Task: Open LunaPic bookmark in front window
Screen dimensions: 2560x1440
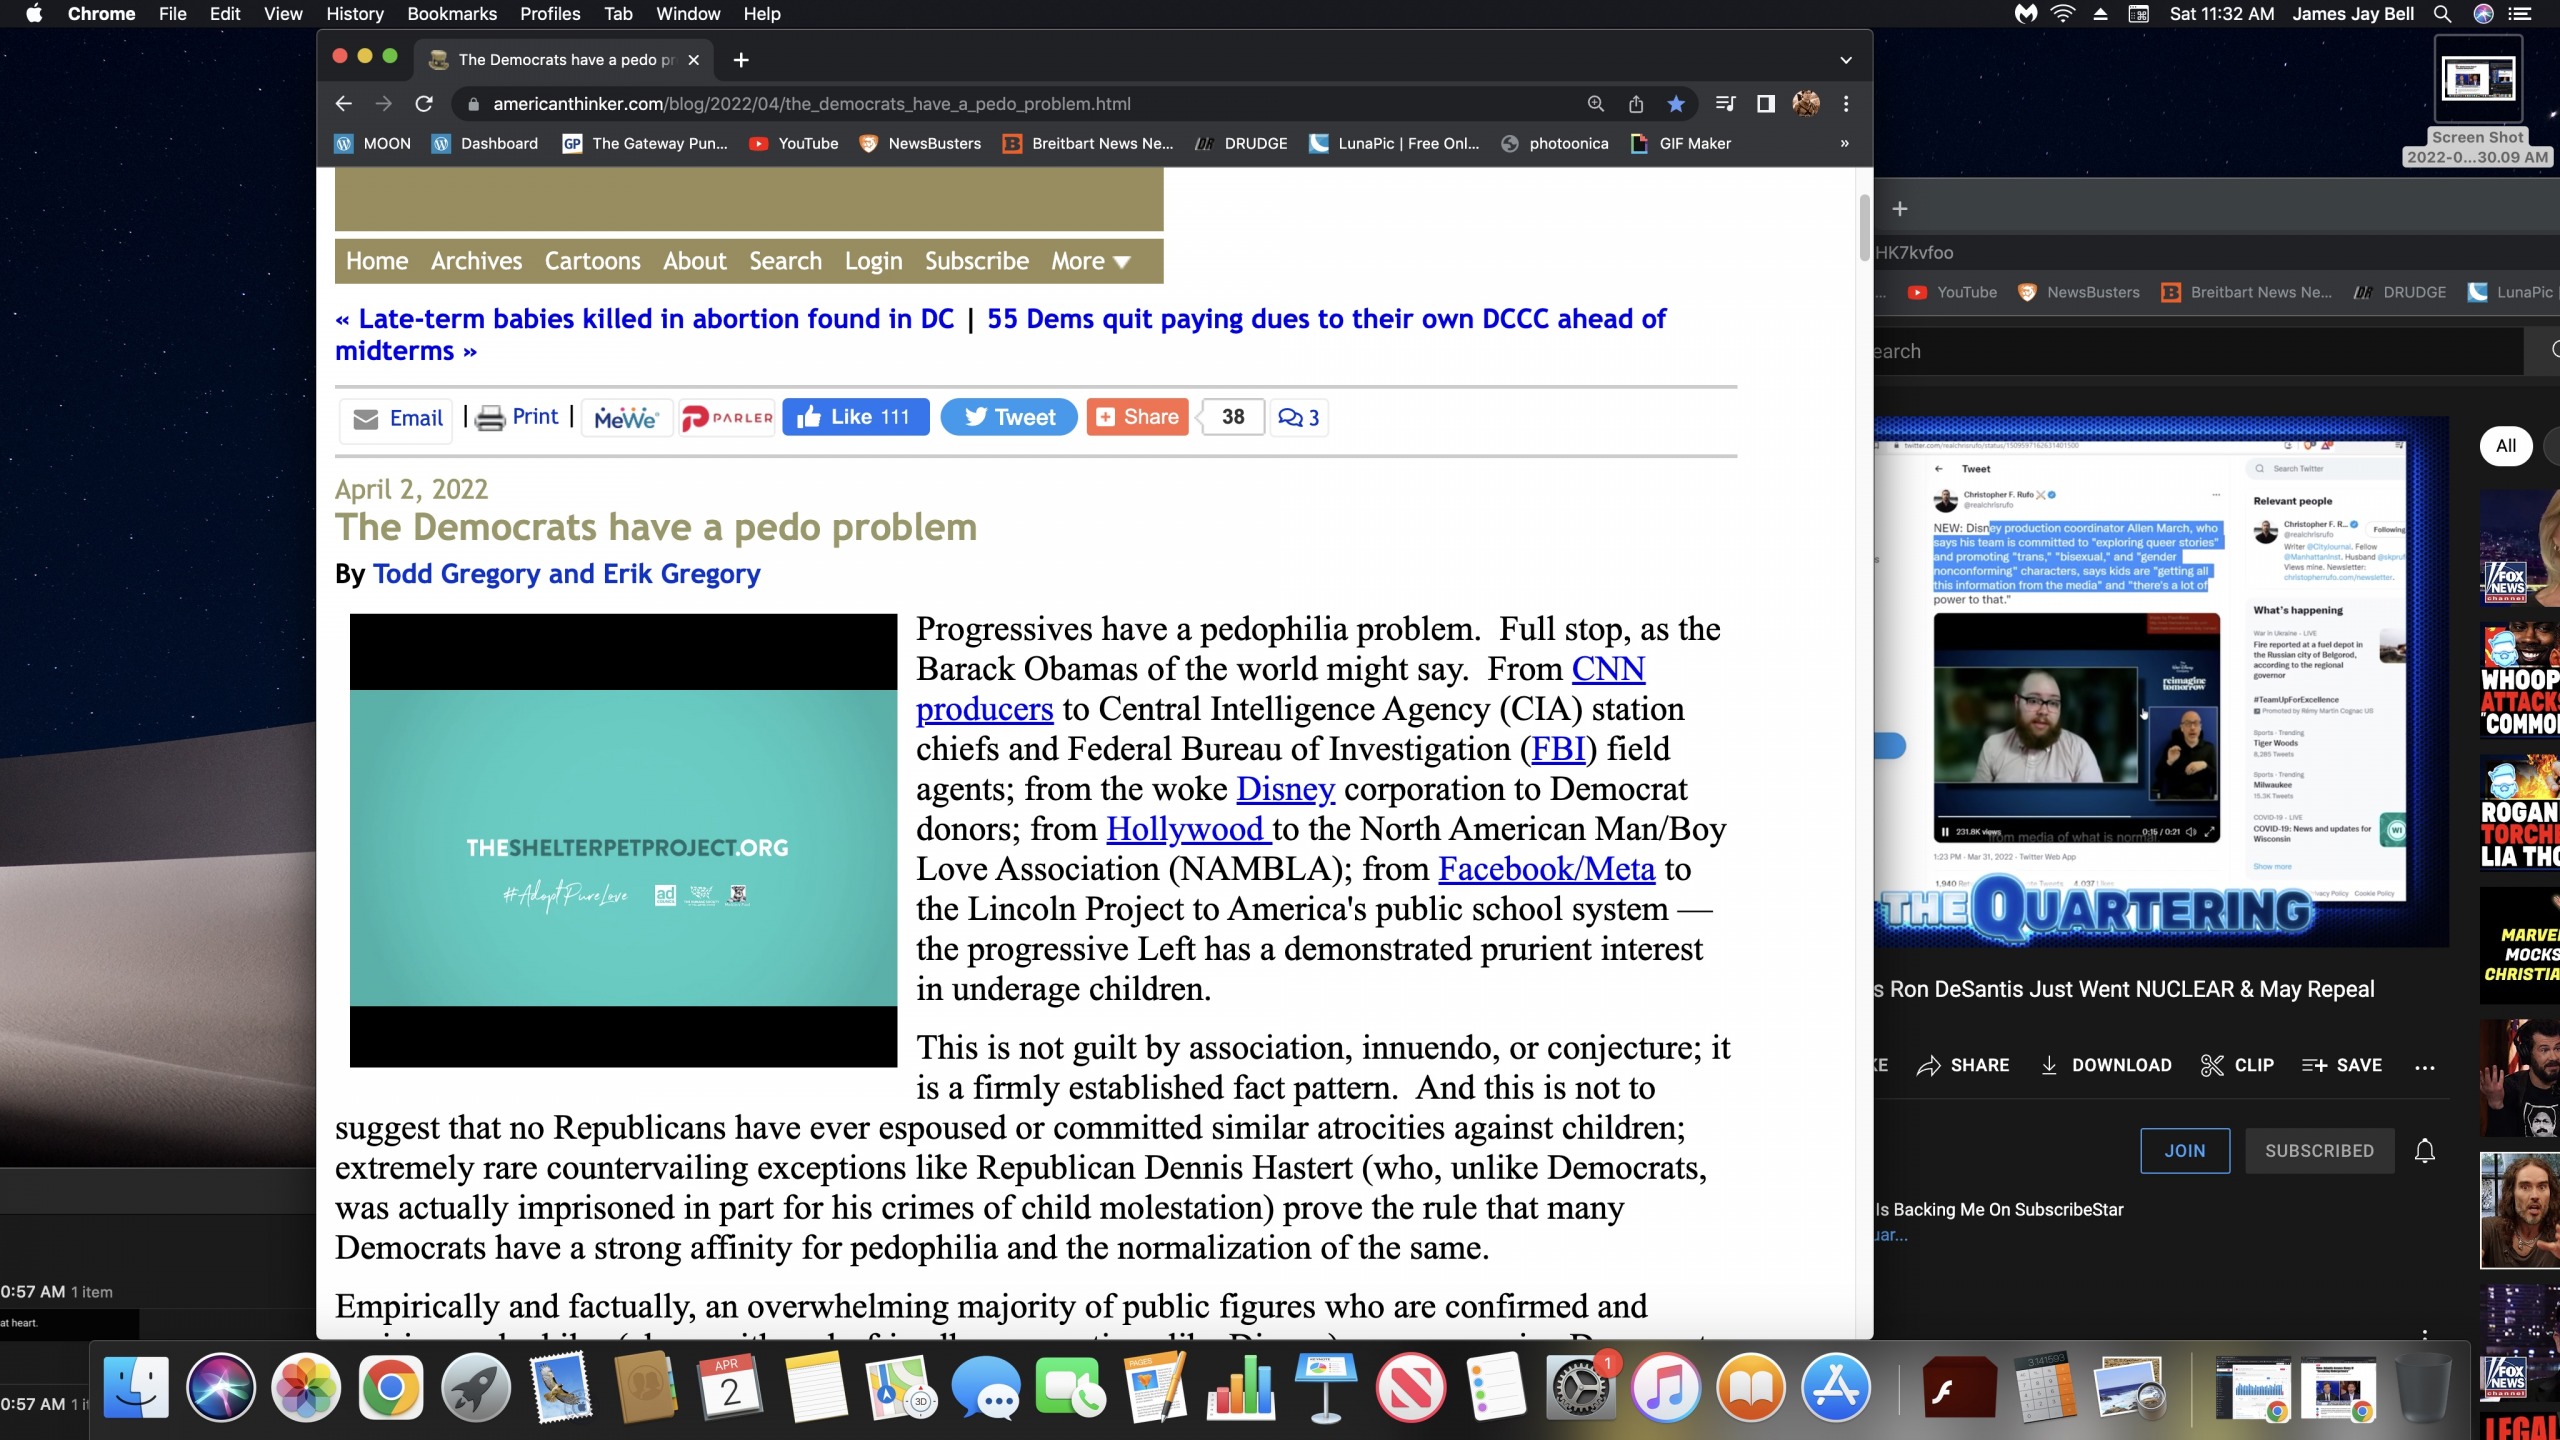Action: pos(1395,143)
